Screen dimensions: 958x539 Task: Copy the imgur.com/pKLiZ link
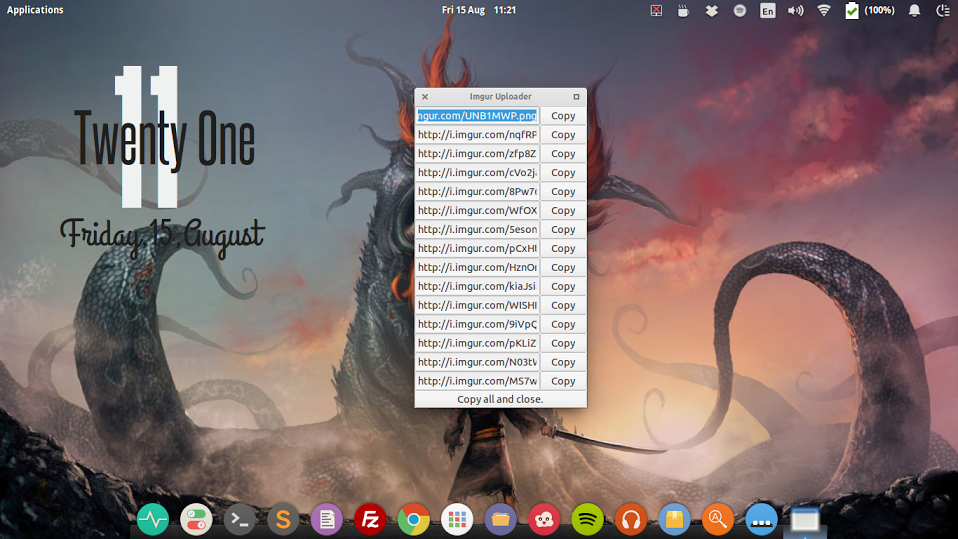click(x=563, y=343)
